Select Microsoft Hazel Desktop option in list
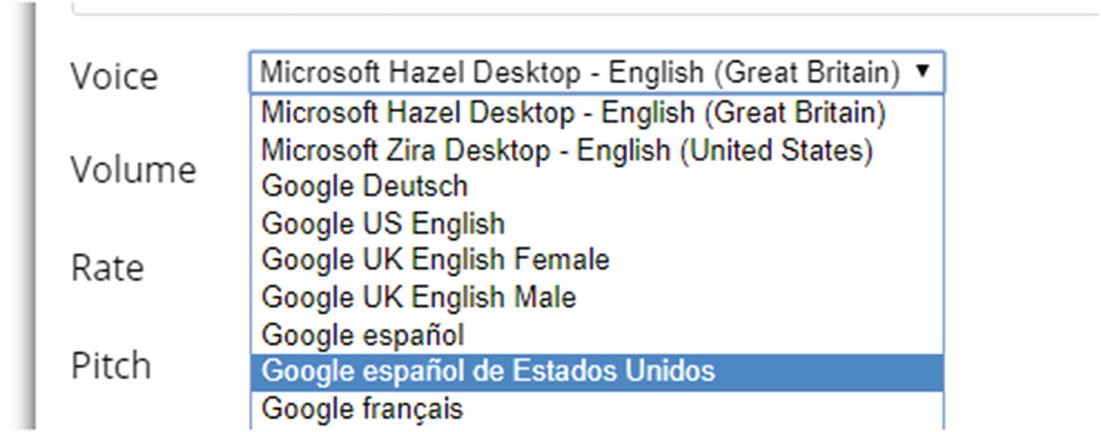This screenshot has width=1101, height=432. 573,113
